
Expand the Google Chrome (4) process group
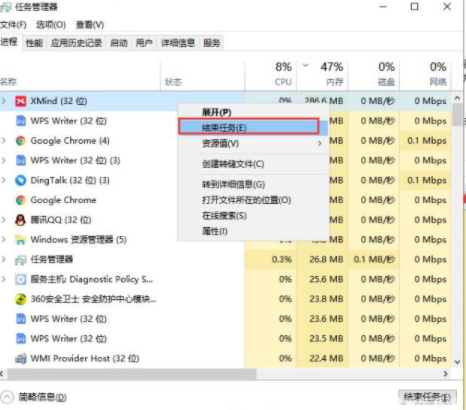click(x=4, y=141)
